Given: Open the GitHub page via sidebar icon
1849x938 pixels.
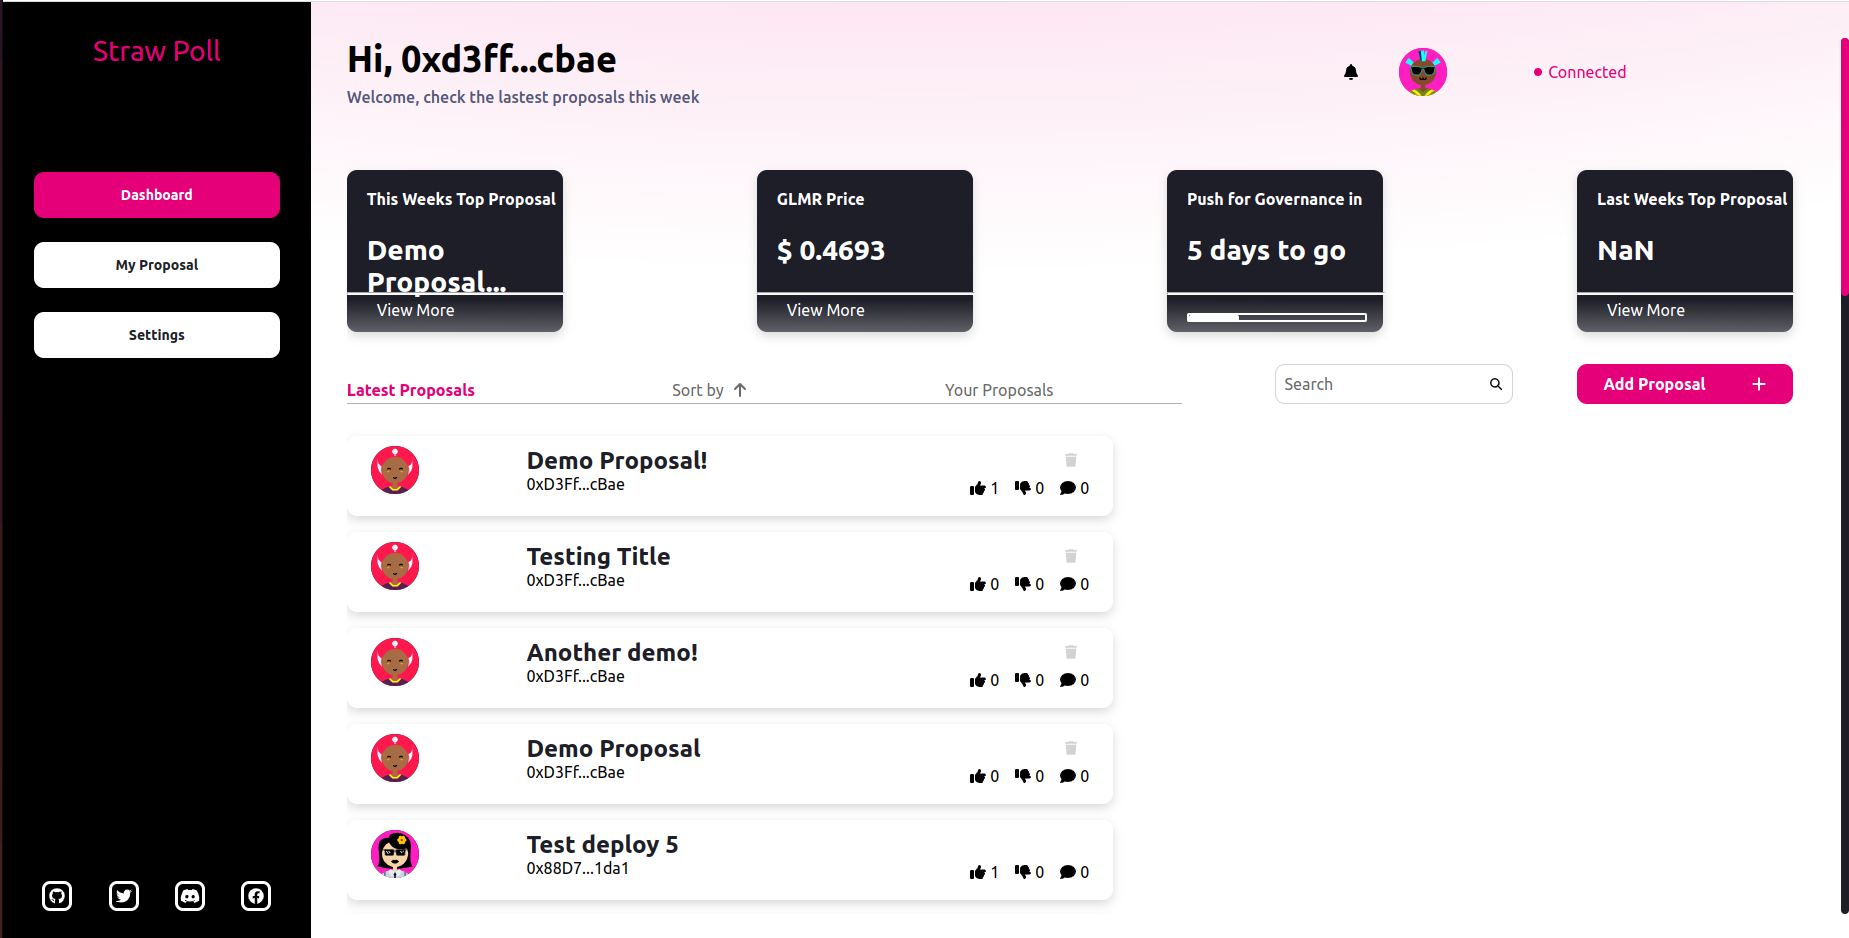Looking at the screenshot, I should point(57,896).
